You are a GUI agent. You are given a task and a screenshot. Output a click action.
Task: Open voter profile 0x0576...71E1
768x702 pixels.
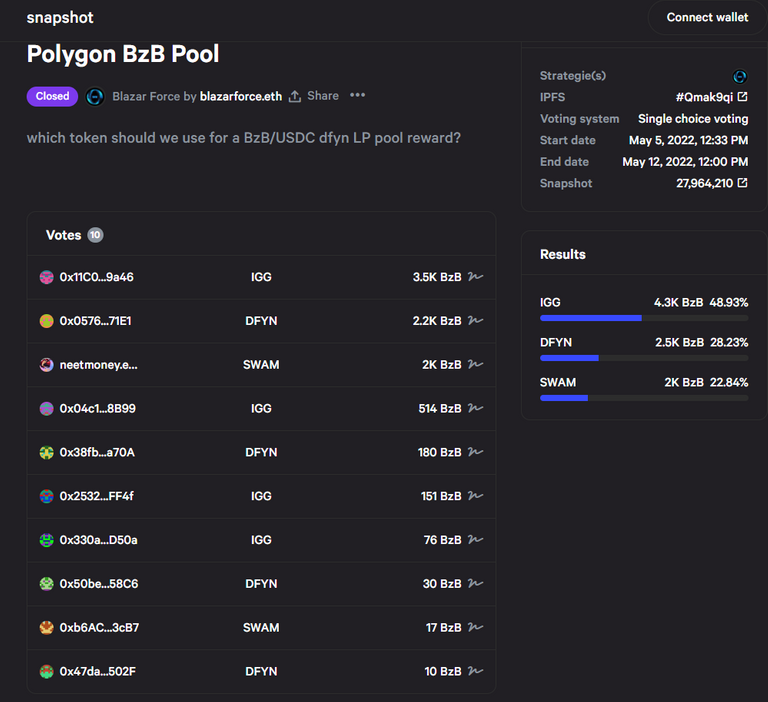(96, 321)
